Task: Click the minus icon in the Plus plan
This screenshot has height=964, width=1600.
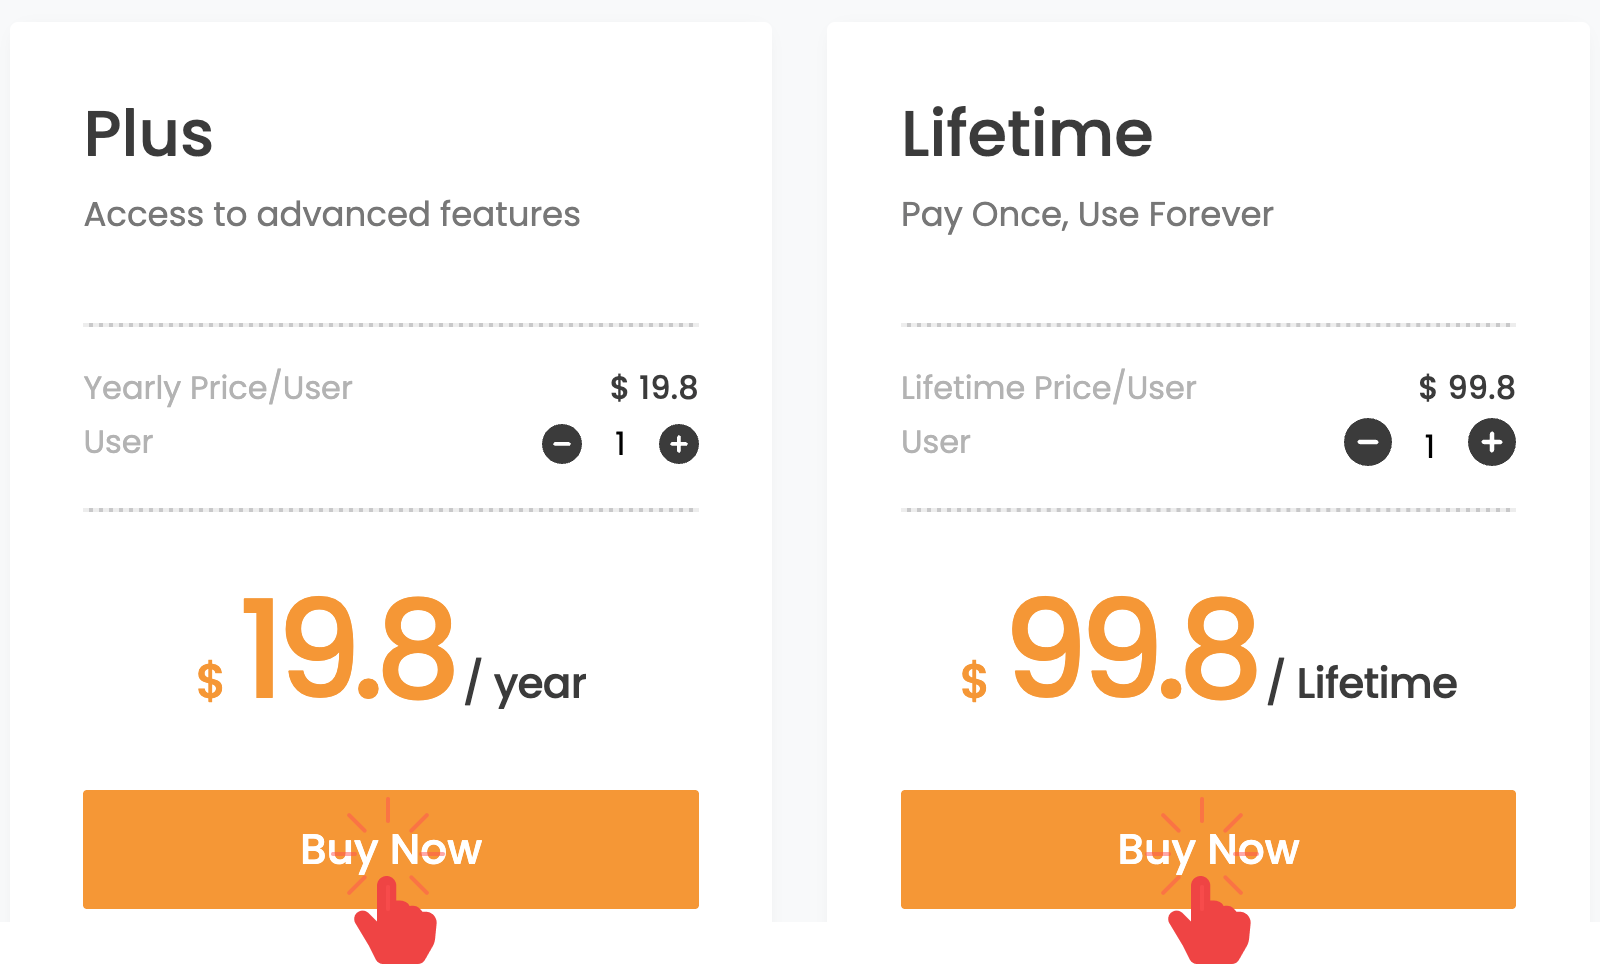Action: tap(561, 444)
